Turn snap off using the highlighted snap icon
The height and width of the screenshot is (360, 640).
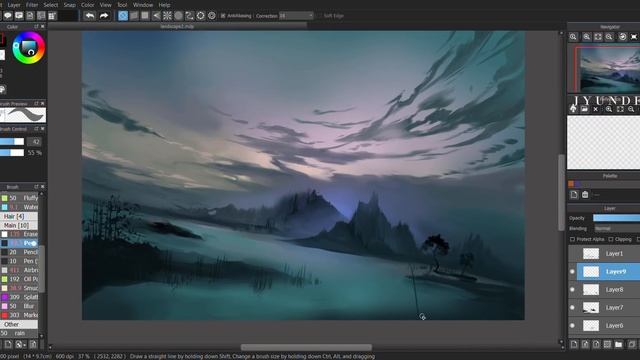[x=123, y=16]
